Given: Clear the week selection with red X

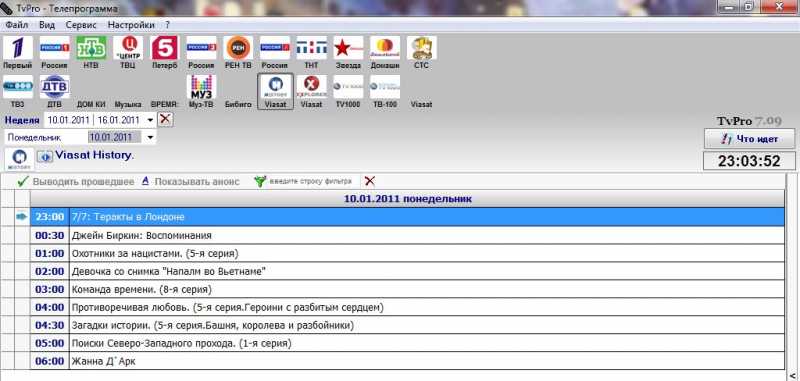Looking at the screenshot, I should click(x=165, y=120).
